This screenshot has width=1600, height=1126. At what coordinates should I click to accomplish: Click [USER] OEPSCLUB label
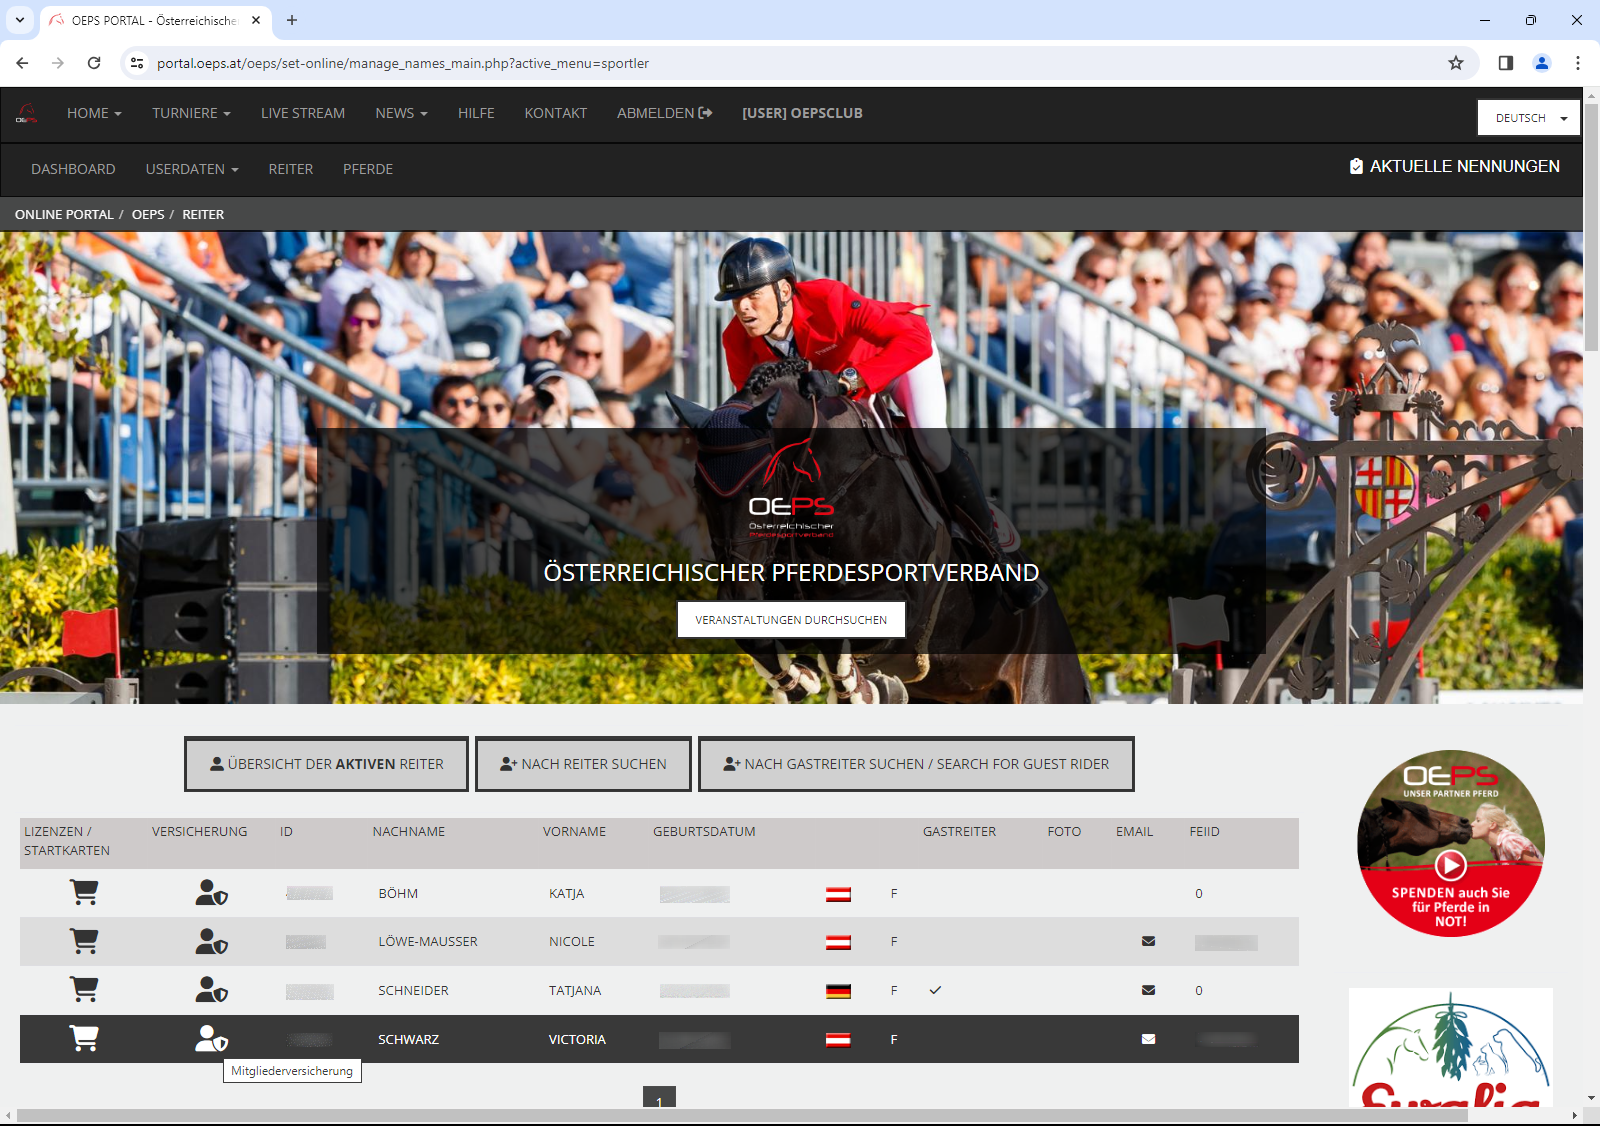[802, 113]
